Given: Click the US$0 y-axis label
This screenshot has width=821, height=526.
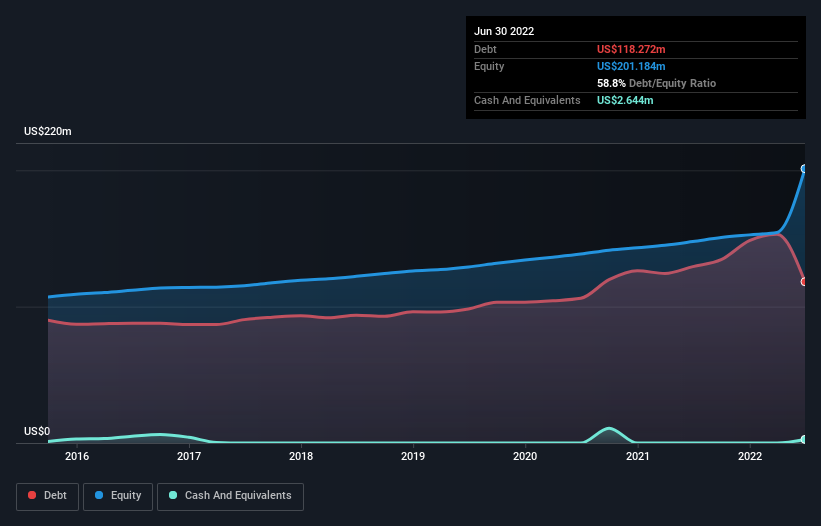Looking at the screenshot, I should tap(37, 431).
